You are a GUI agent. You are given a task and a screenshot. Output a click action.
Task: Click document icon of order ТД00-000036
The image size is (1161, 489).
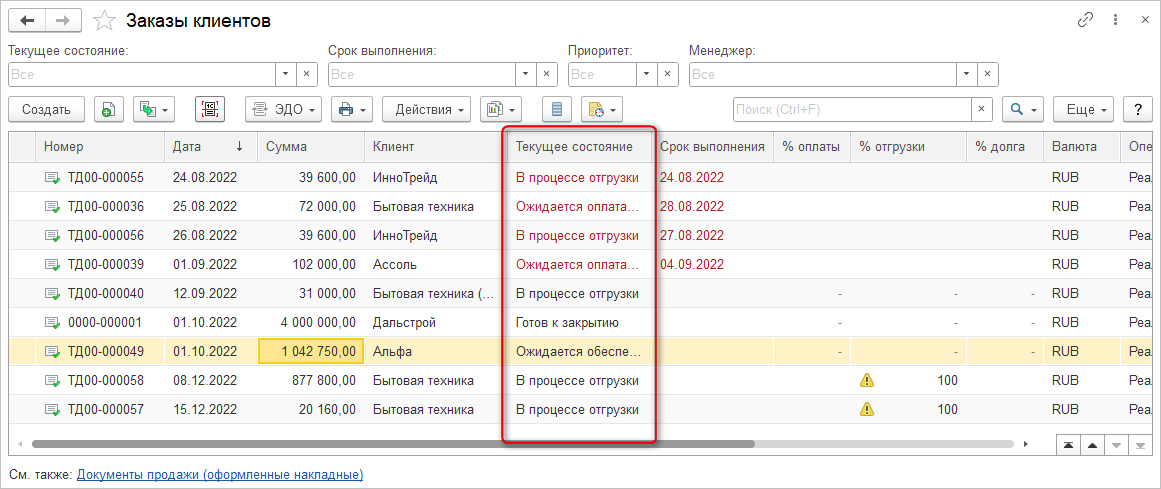click(x=53, y=207)
